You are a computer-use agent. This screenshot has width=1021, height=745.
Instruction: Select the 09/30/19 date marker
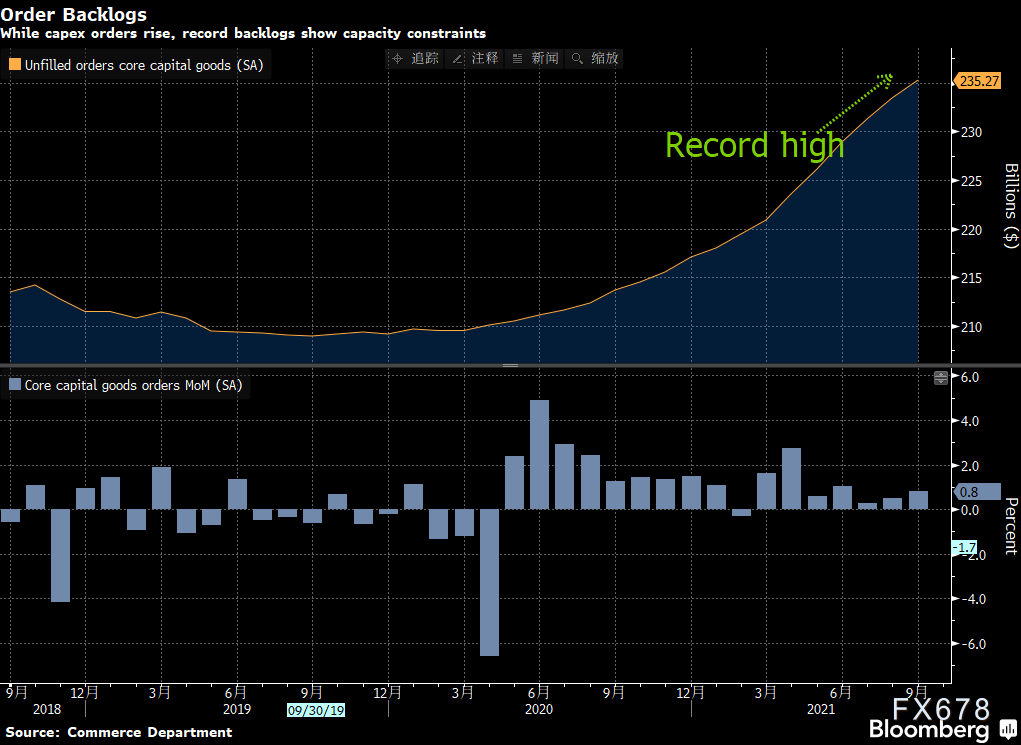point(316,709)
